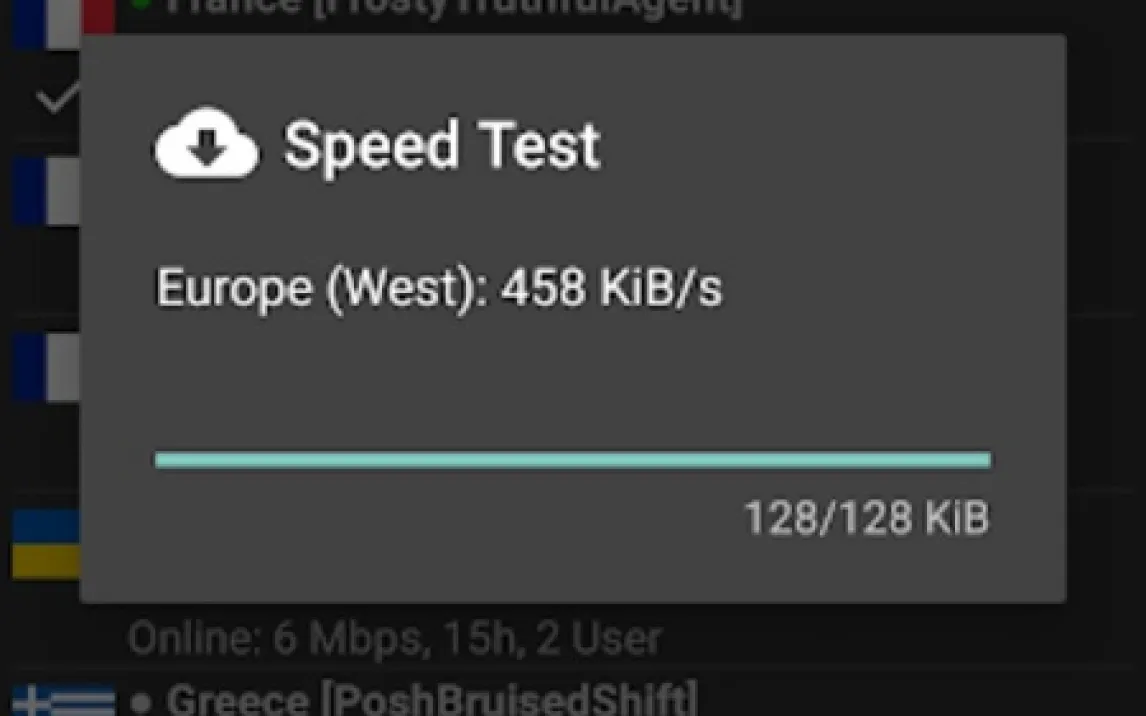This screenshot has width=1146, height=716.
Task: Toggle the checkmark for the selected server
Action: (54, 98)
